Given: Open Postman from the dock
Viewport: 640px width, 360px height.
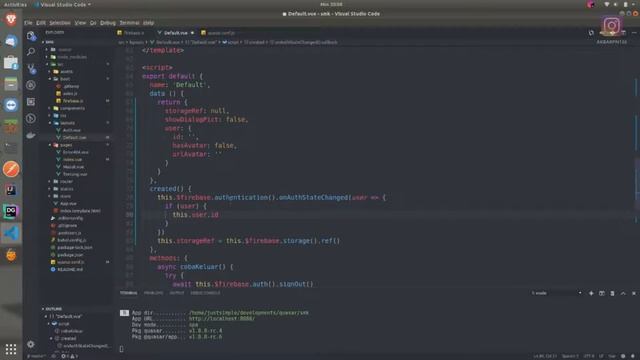Looking at the screenshot, I should pyautogui.click(x=11, y=169).
